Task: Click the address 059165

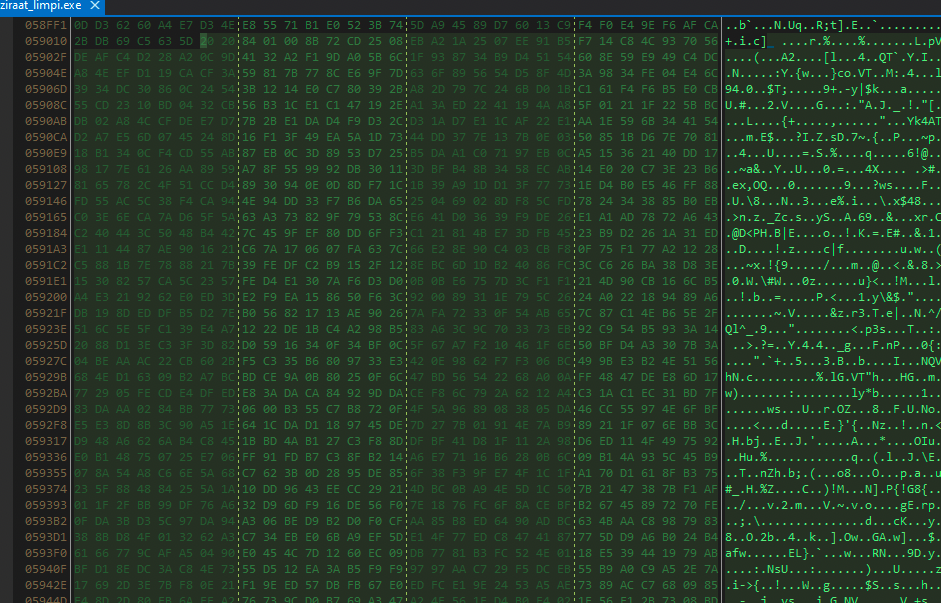Action: [x=46, y=217]
